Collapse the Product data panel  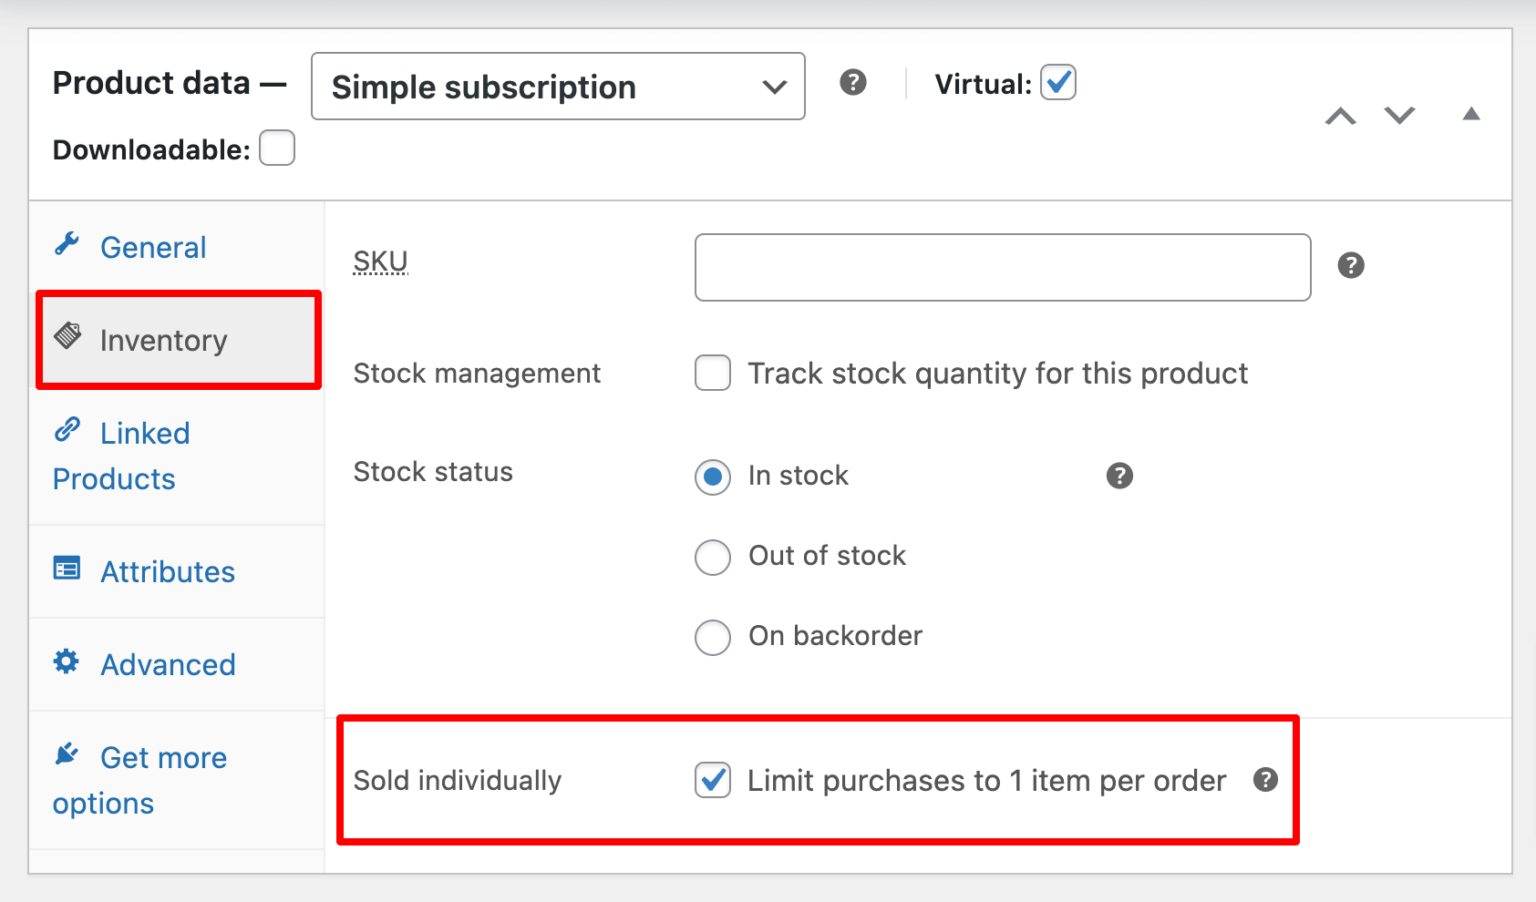[1471, 114]
